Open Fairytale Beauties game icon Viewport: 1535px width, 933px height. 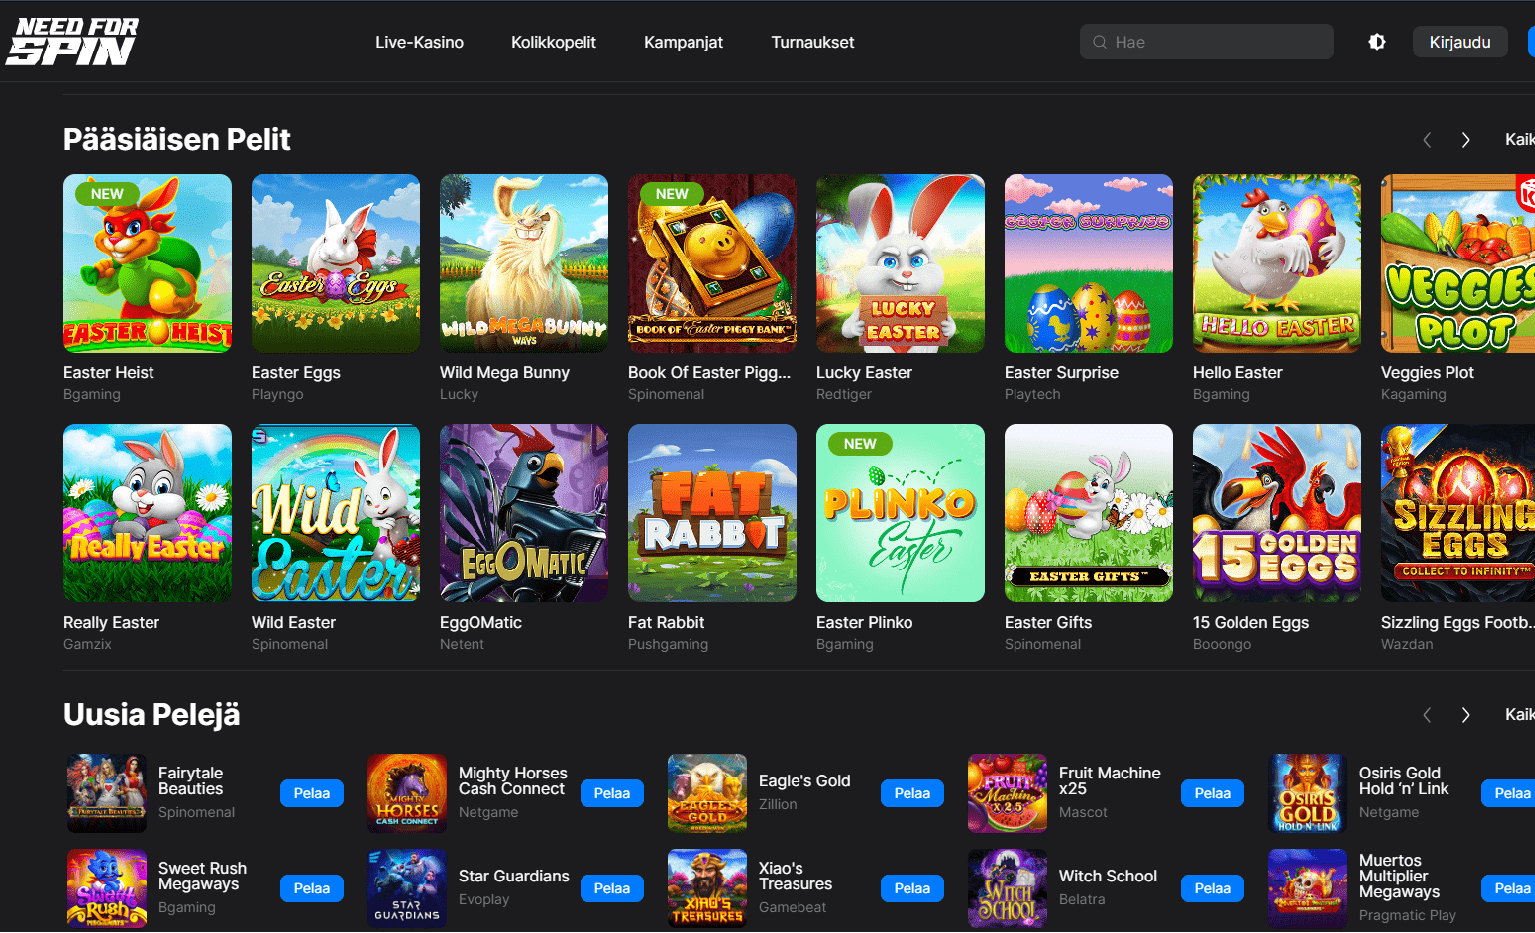click(x=107, y=793)
